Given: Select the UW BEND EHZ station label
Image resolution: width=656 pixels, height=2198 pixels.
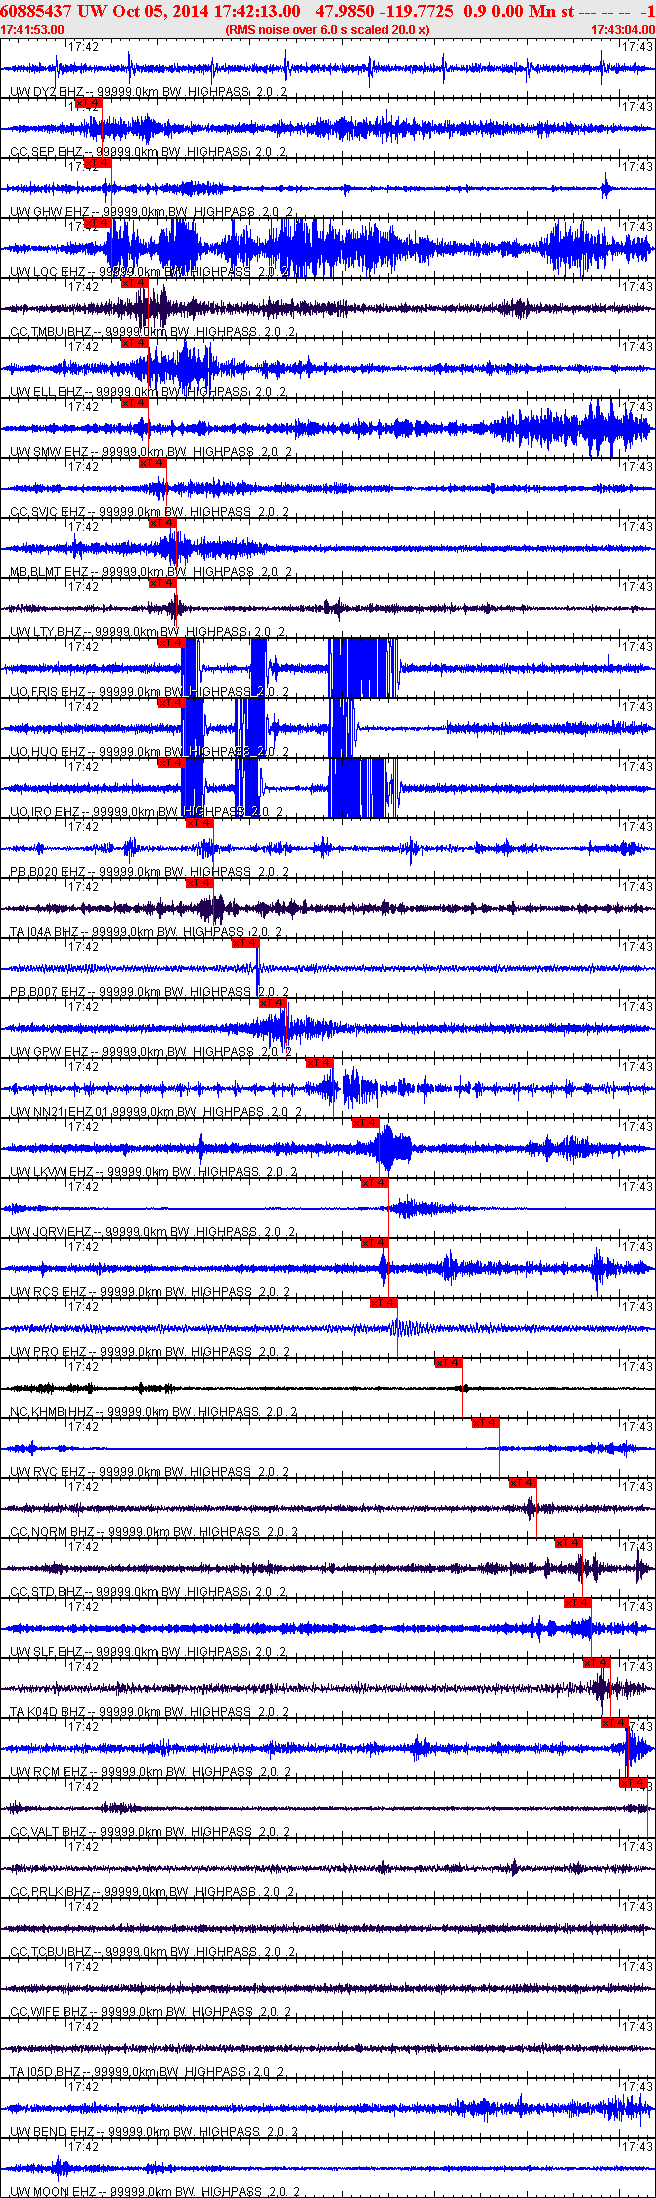Looking at the screenshot, I should pyautogui.click(x=52, y=2132).
